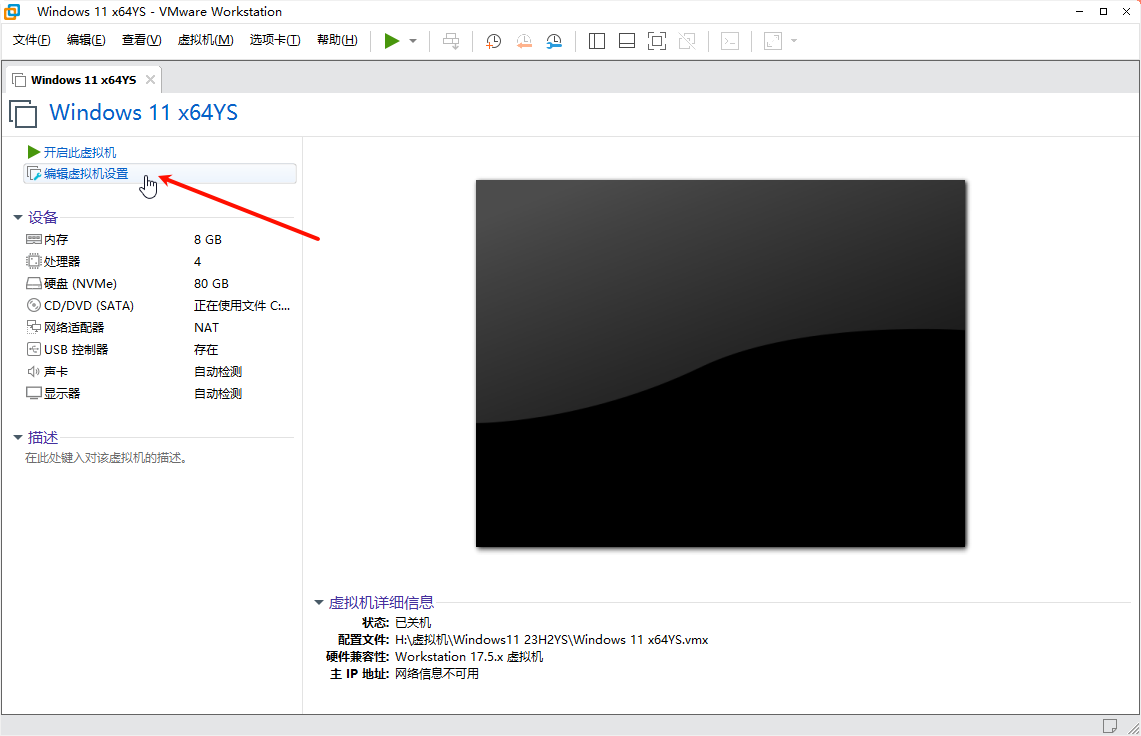Click the 硬盘 (NVMe) disk icon

pos(33,283)
